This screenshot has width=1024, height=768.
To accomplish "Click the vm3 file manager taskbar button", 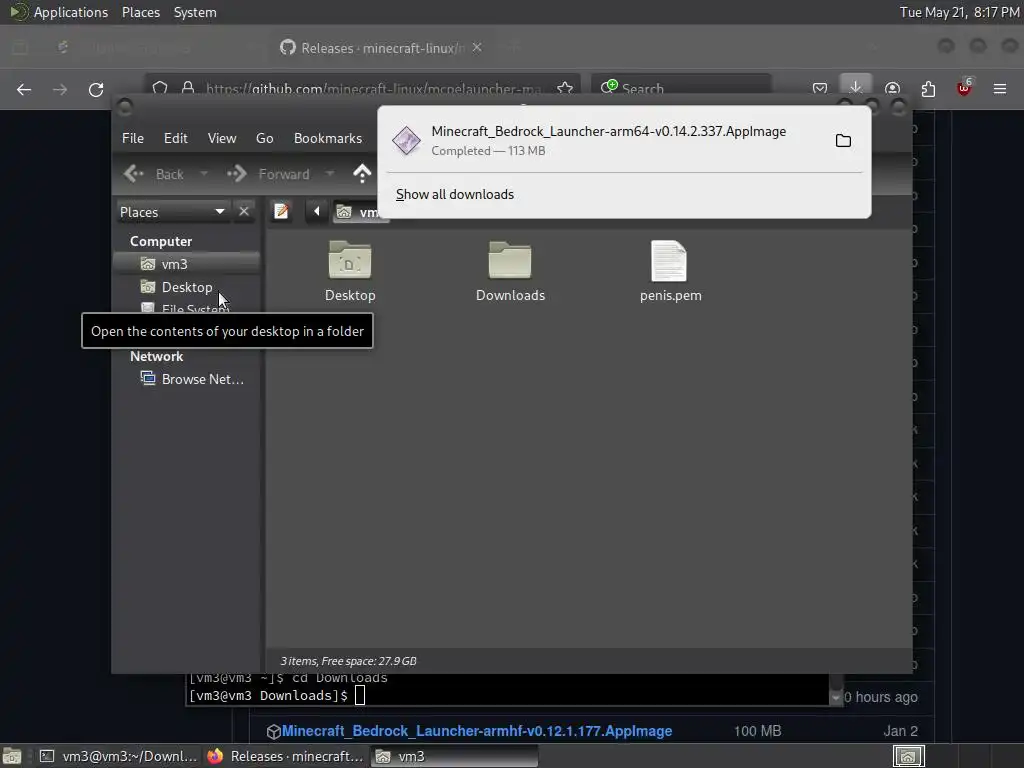I will coord(455,756).
